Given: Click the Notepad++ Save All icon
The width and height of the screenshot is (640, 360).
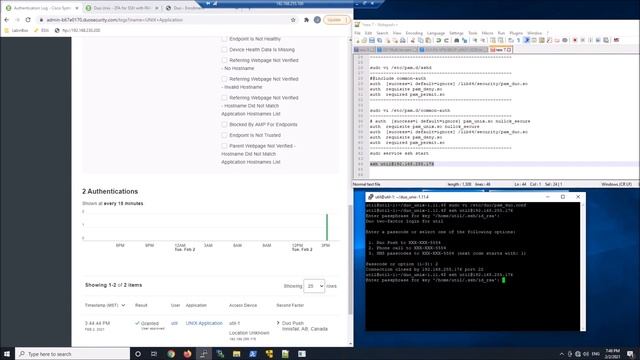Looking at the screenshot, I should 380,40.
